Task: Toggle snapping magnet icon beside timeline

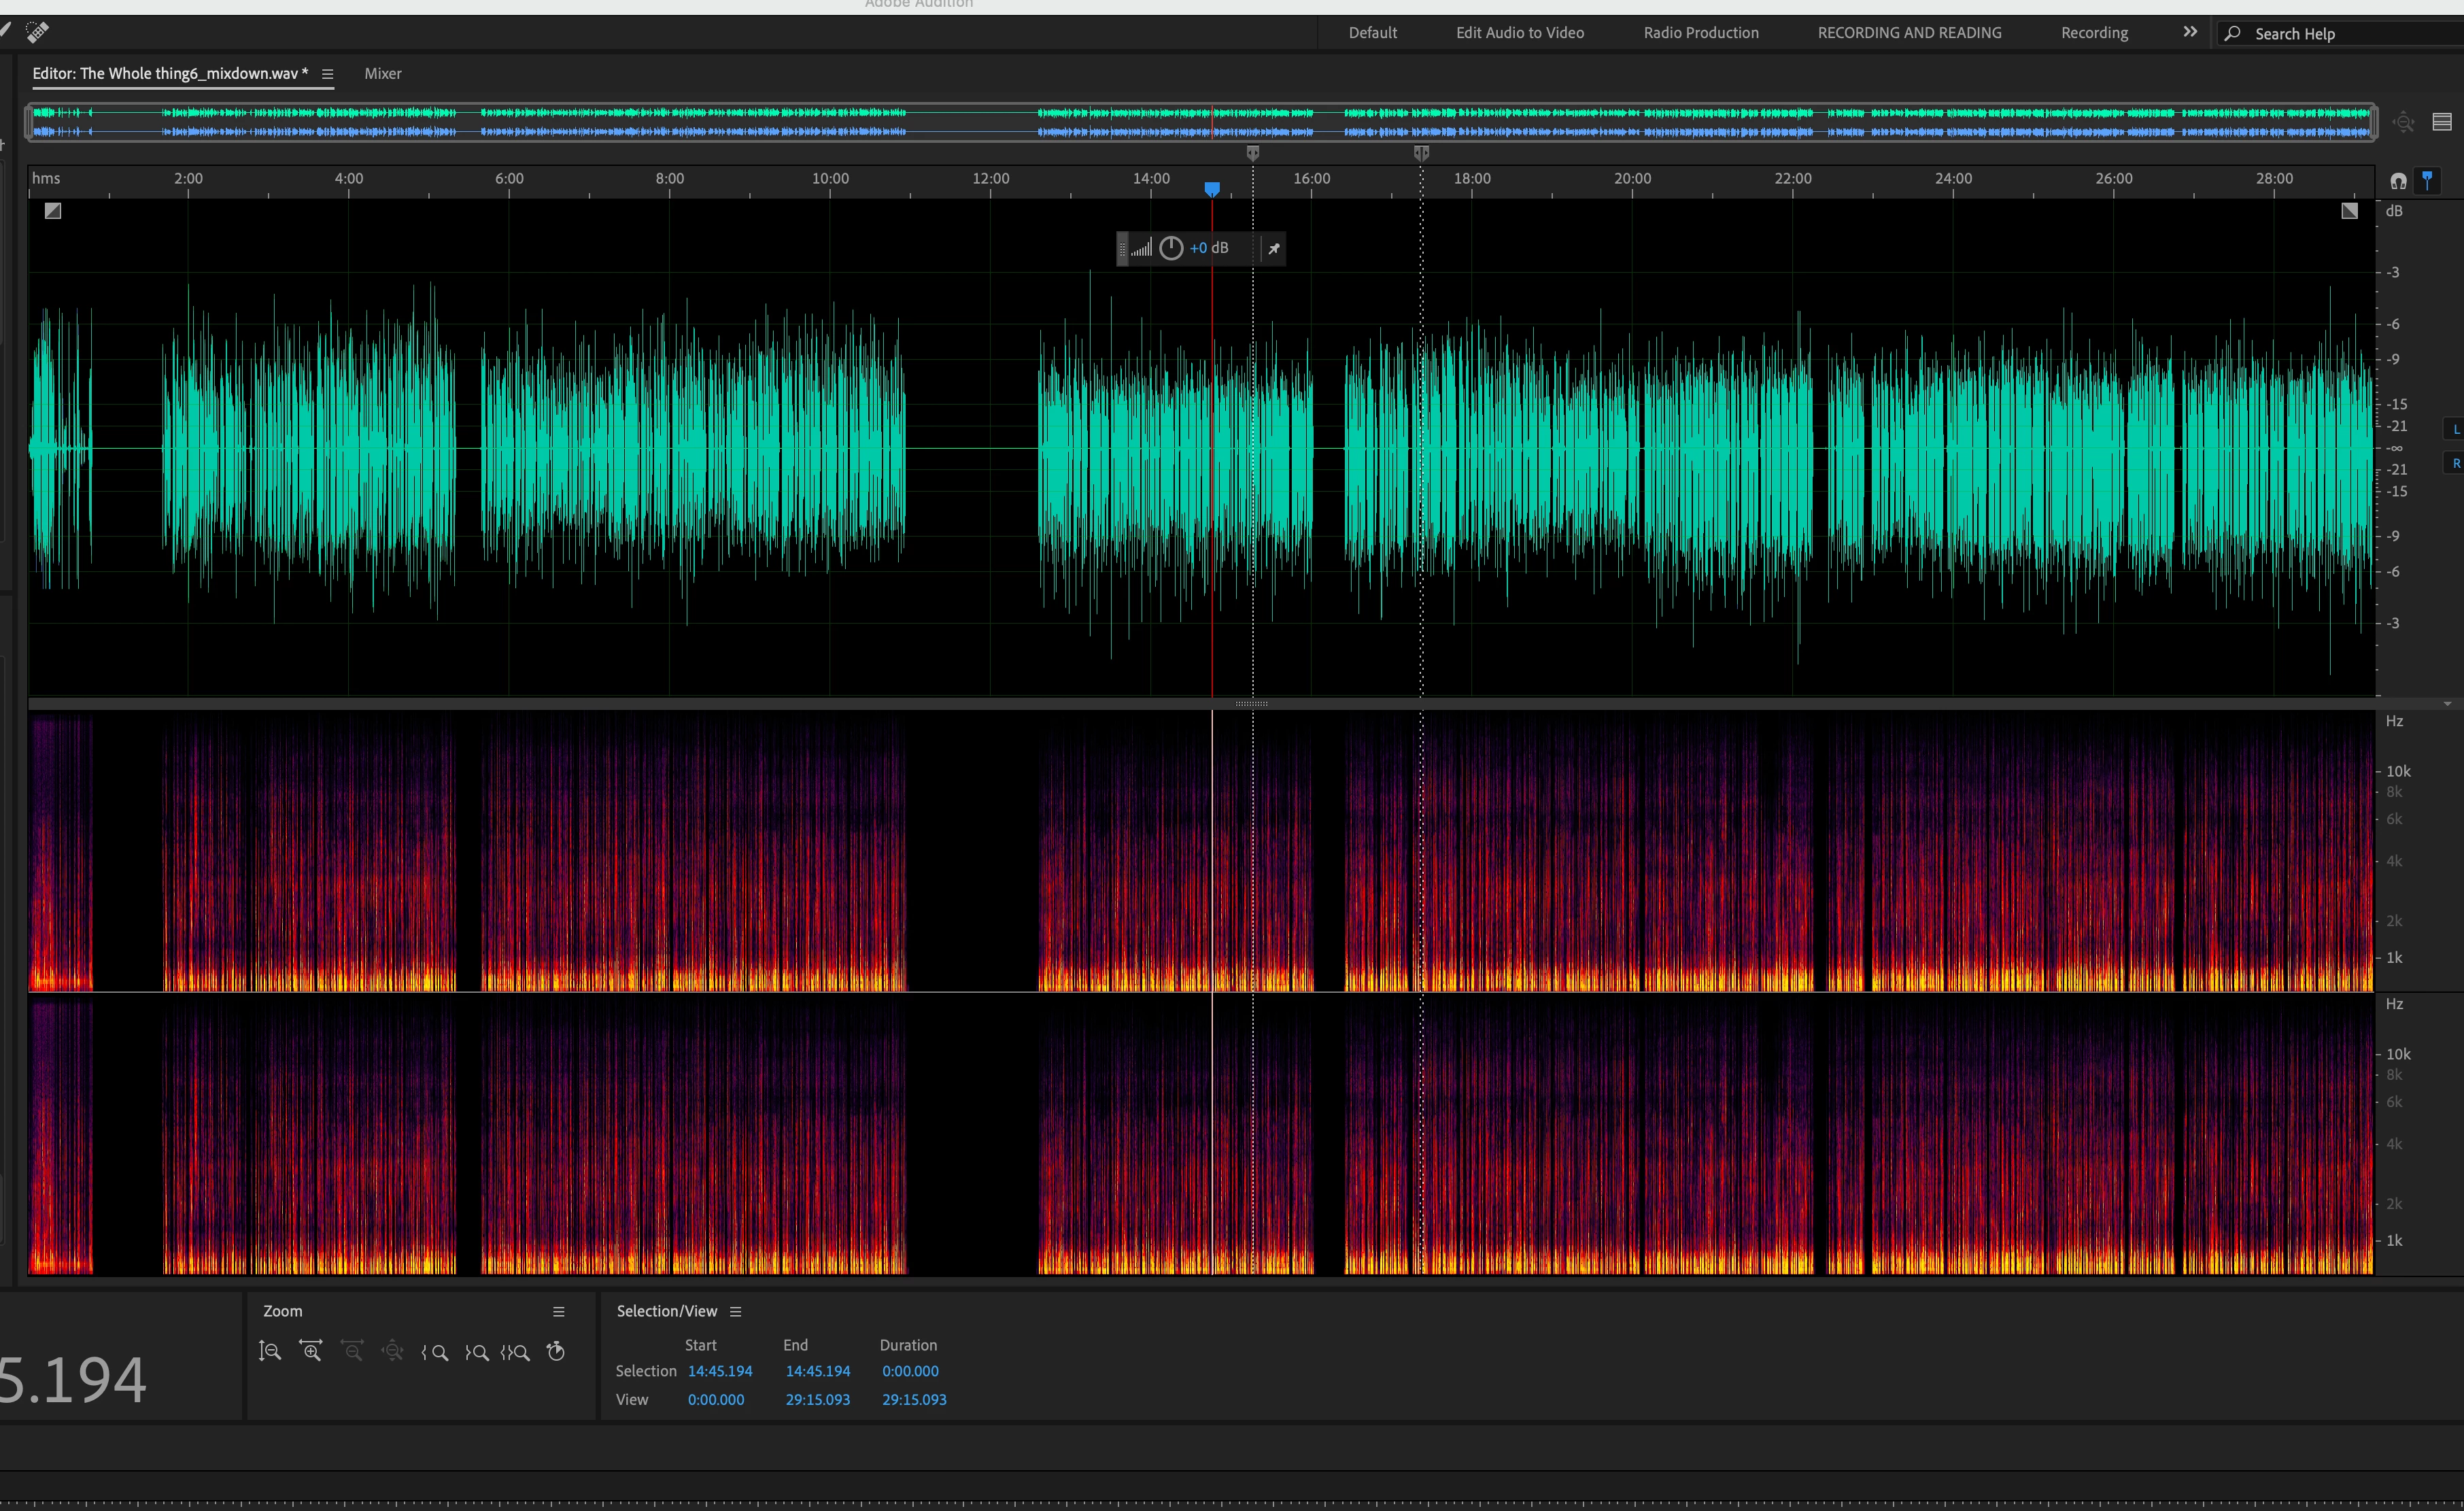Action: (x=2398, y=181)
